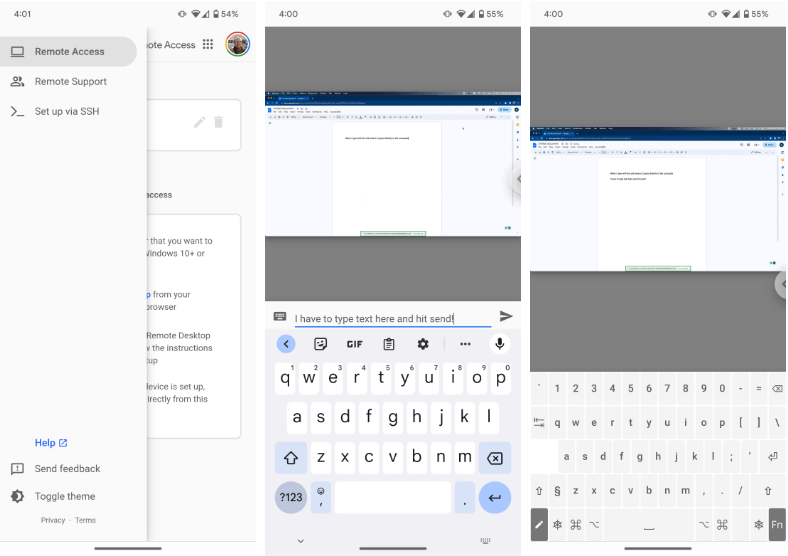788x556 pixels.
Task: Click the trash icon on the device card
Action: pyautogui.click(x=219, y=122)
